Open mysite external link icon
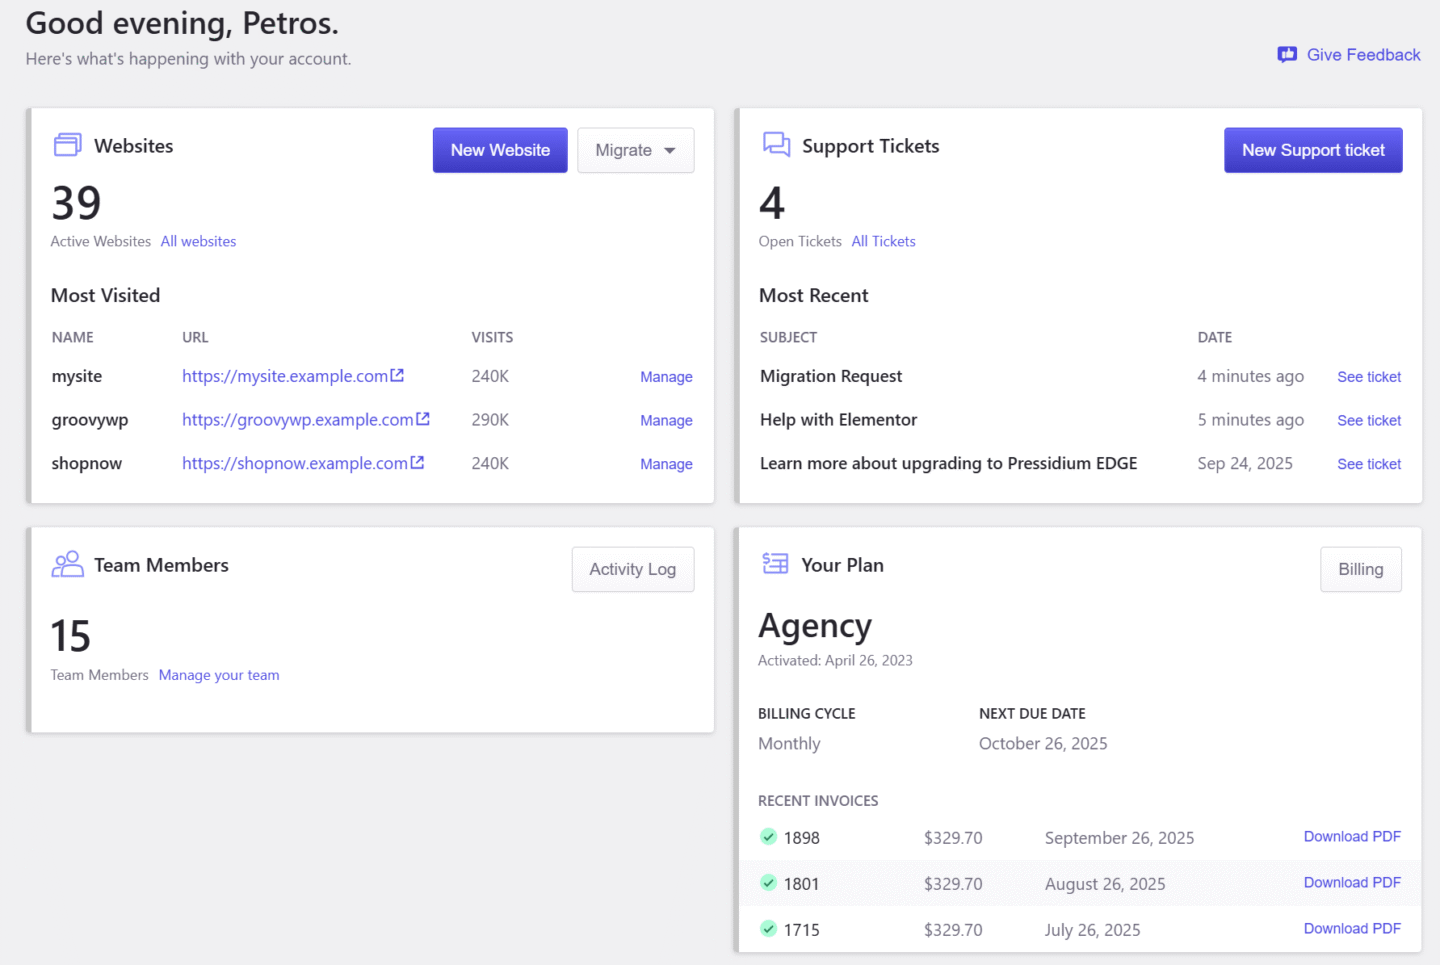Screen dimensions: 1440x965 pyautogui.click(x=397, y=376)
